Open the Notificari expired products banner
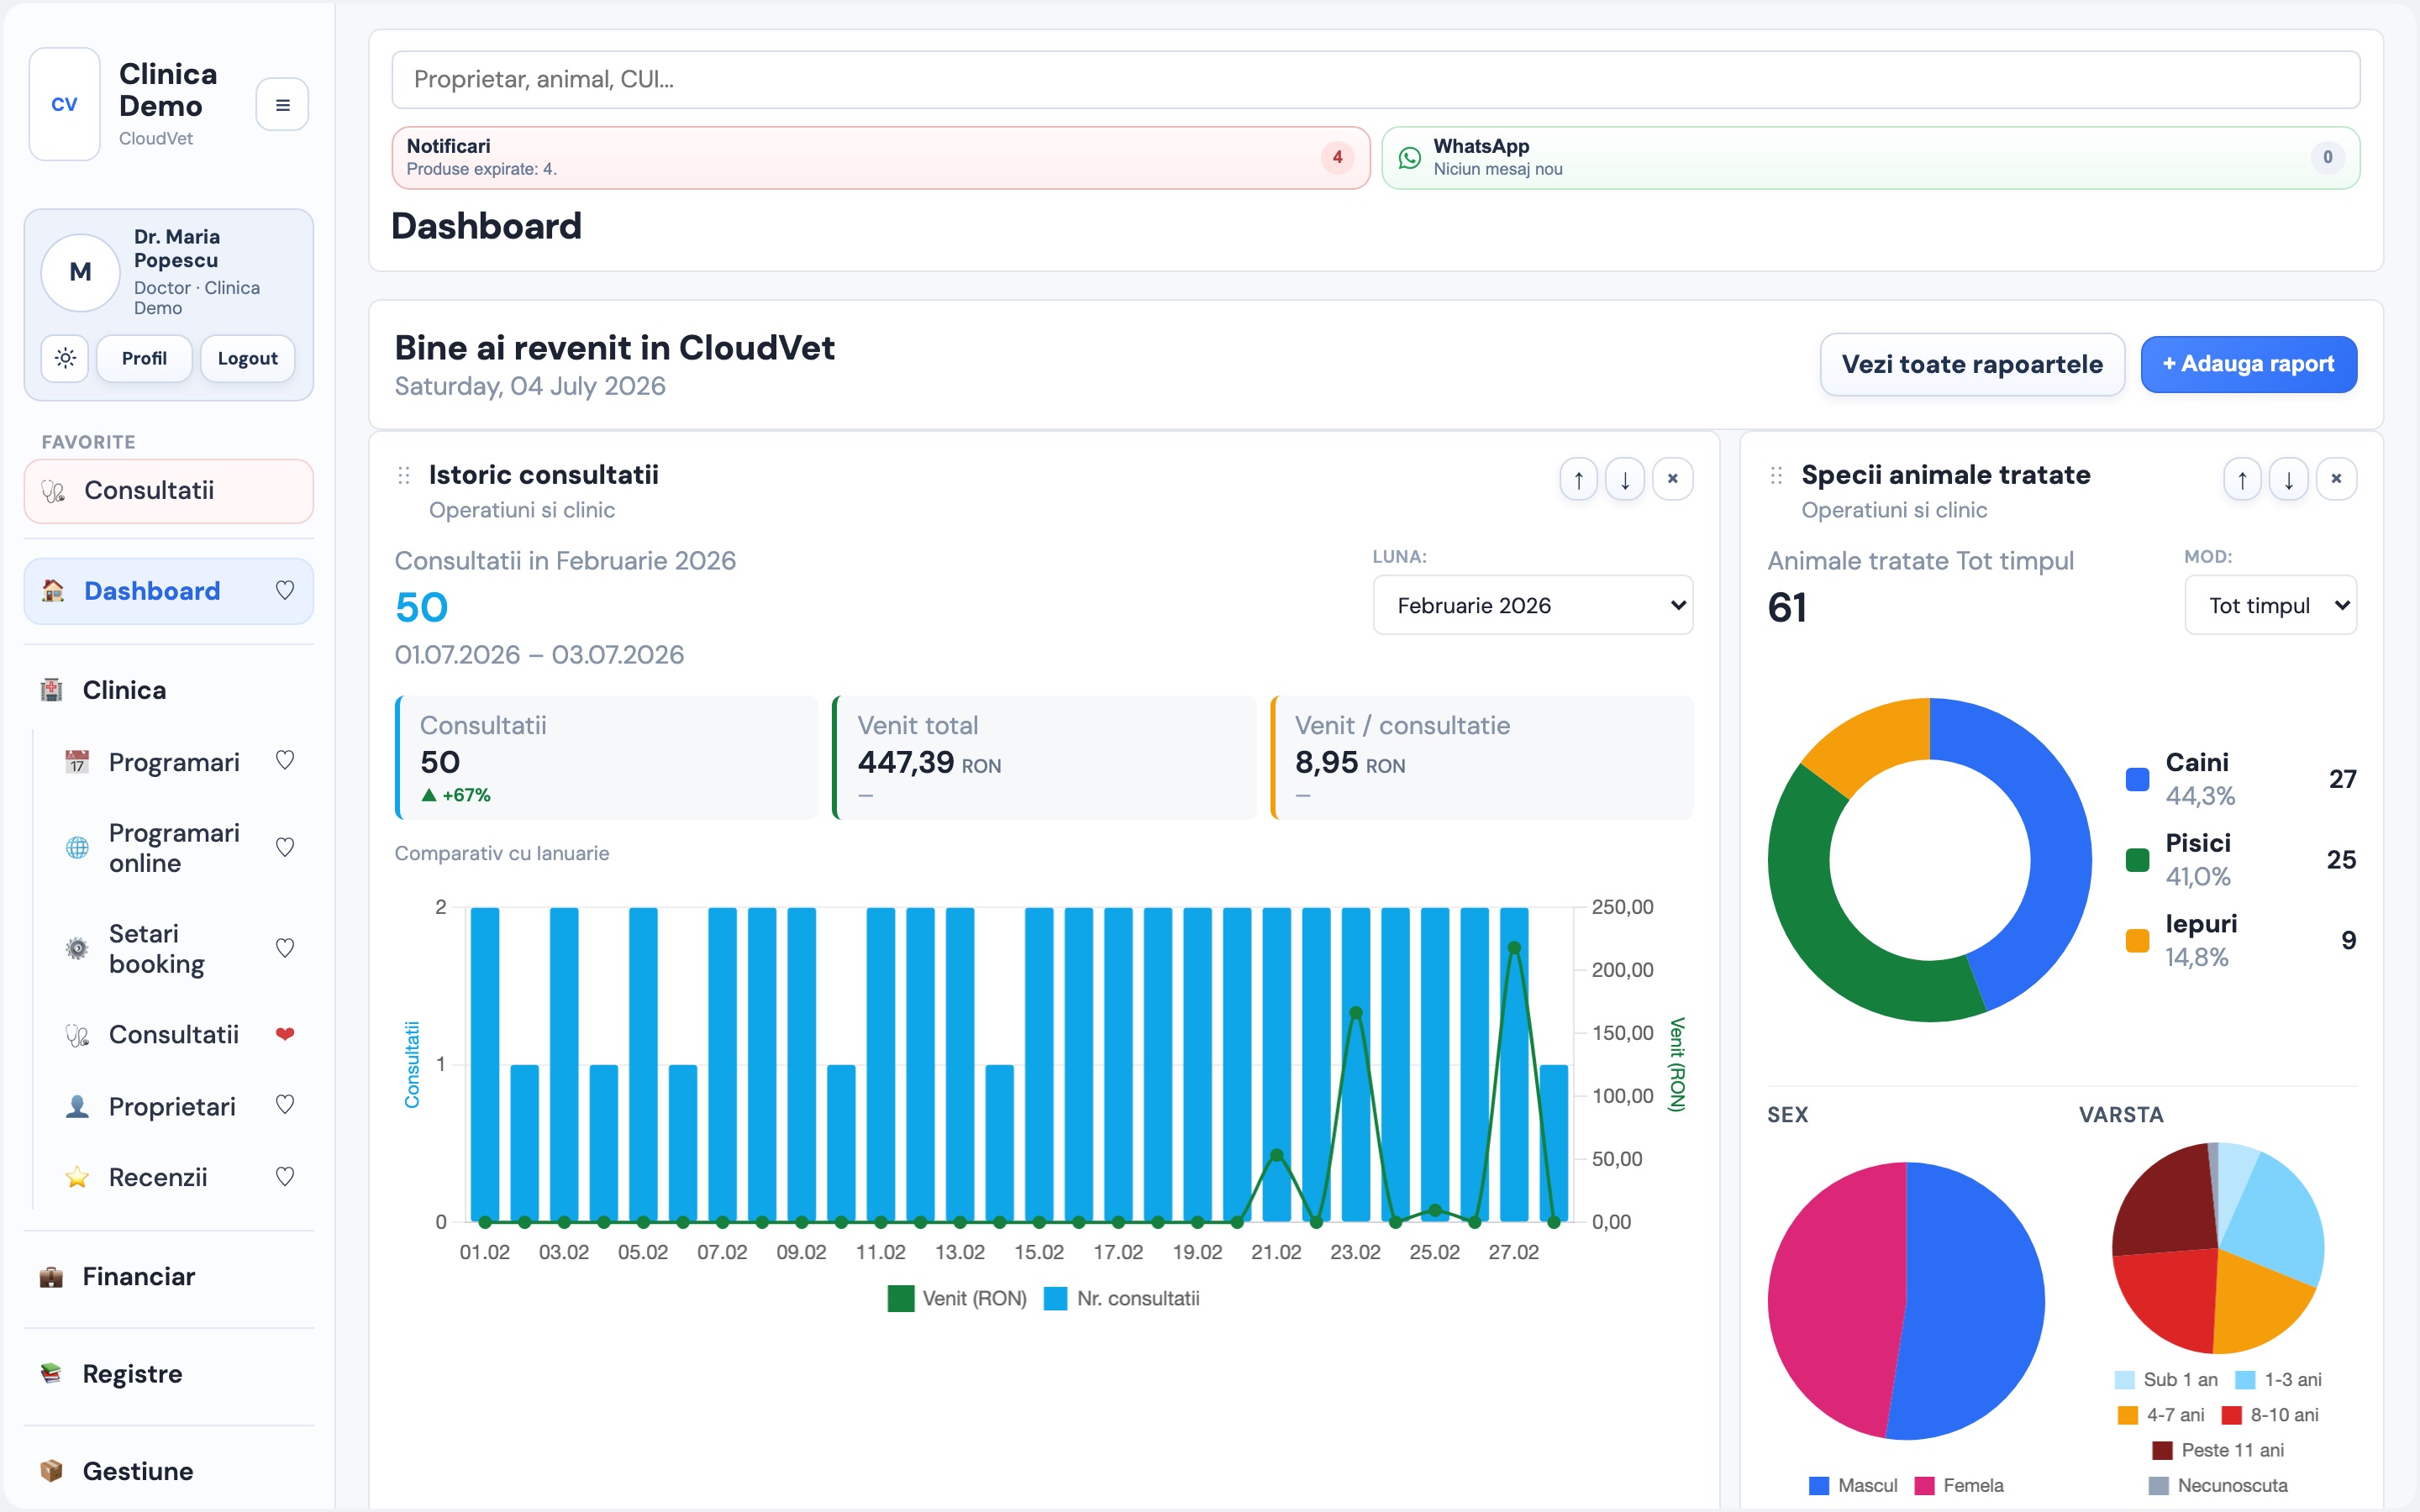 click(x=880, y=157)
